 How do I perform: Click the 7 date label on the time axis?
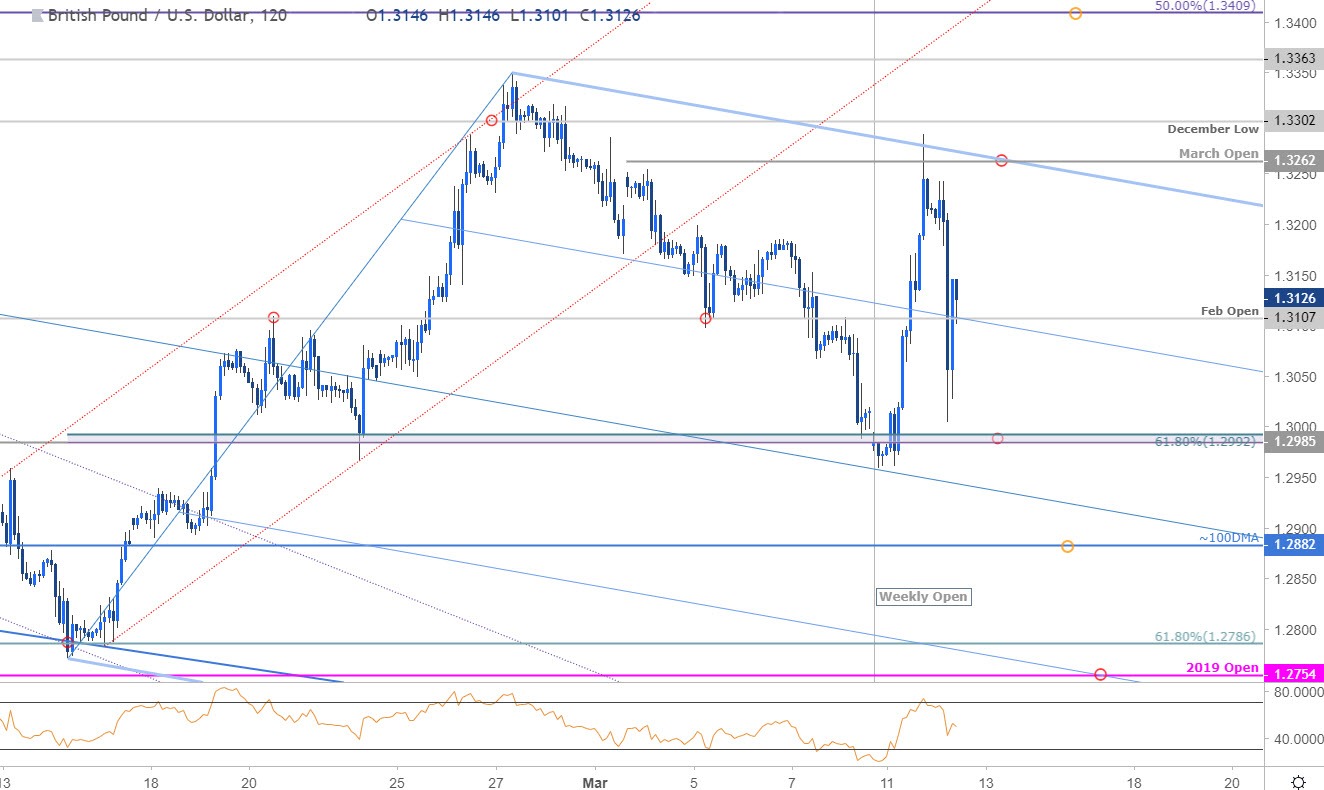pos(791,782)
